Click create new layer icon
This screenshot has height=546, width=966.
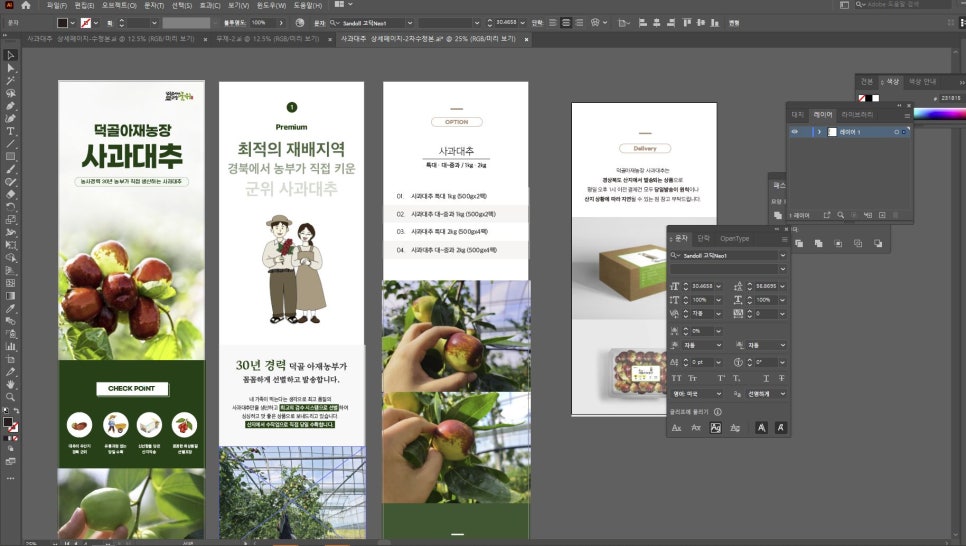point(882,215)
